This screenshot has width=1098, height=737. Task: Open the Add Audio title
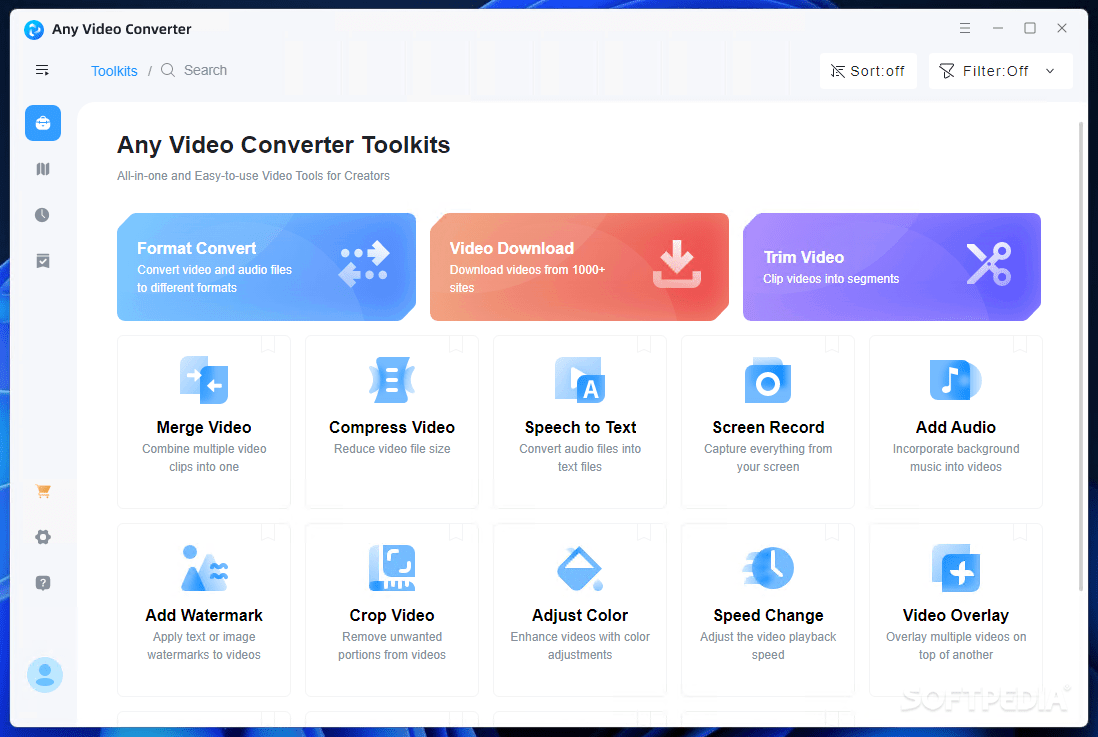956,427
